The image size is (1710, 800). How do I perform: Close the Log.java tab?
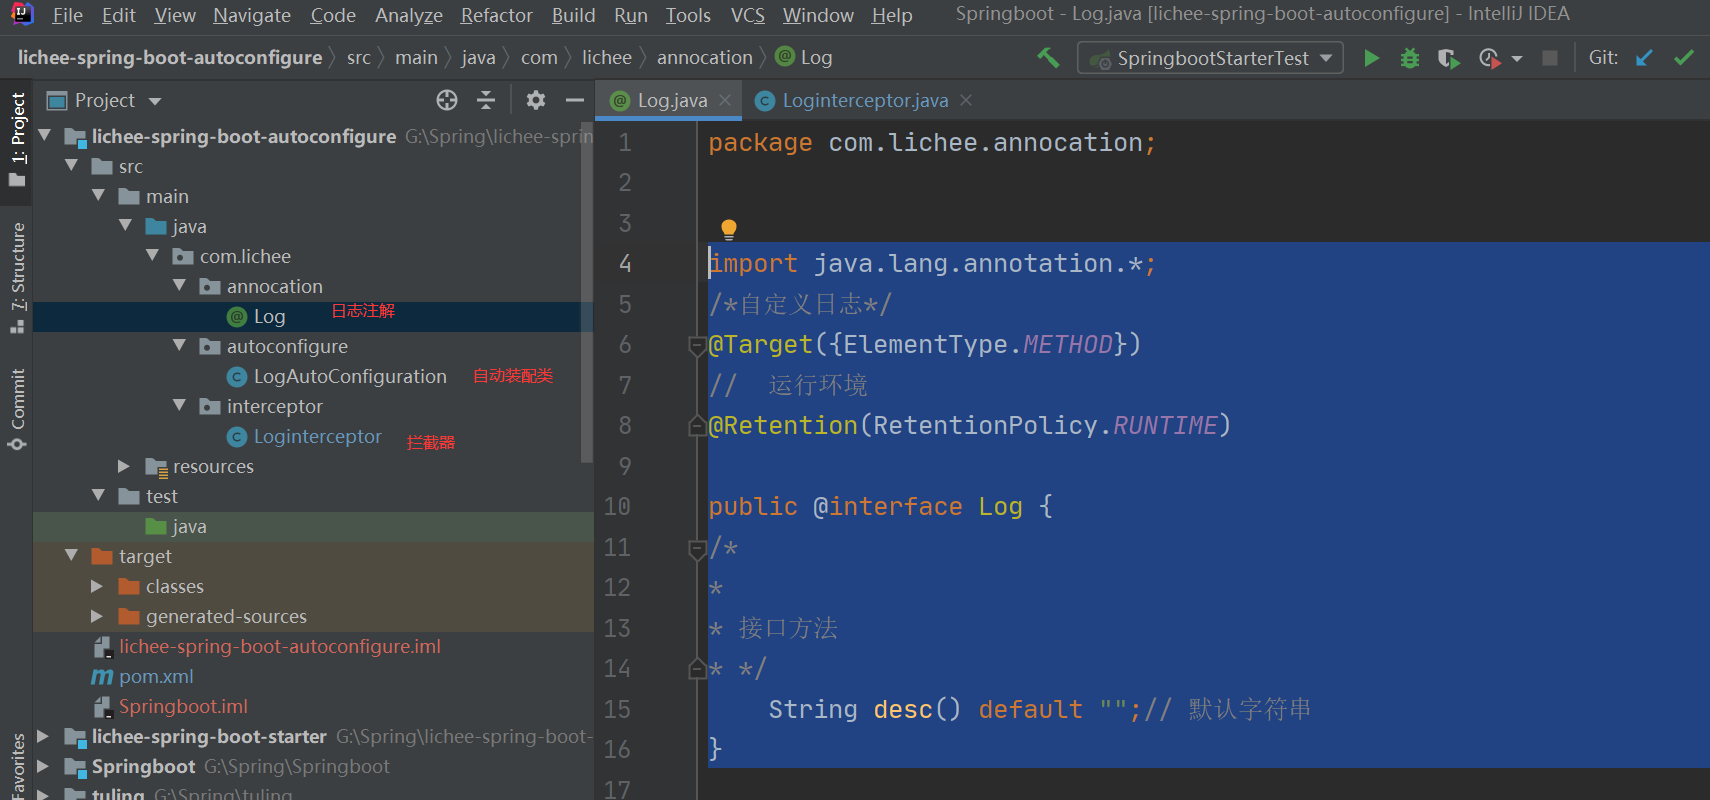pos(725,100)
